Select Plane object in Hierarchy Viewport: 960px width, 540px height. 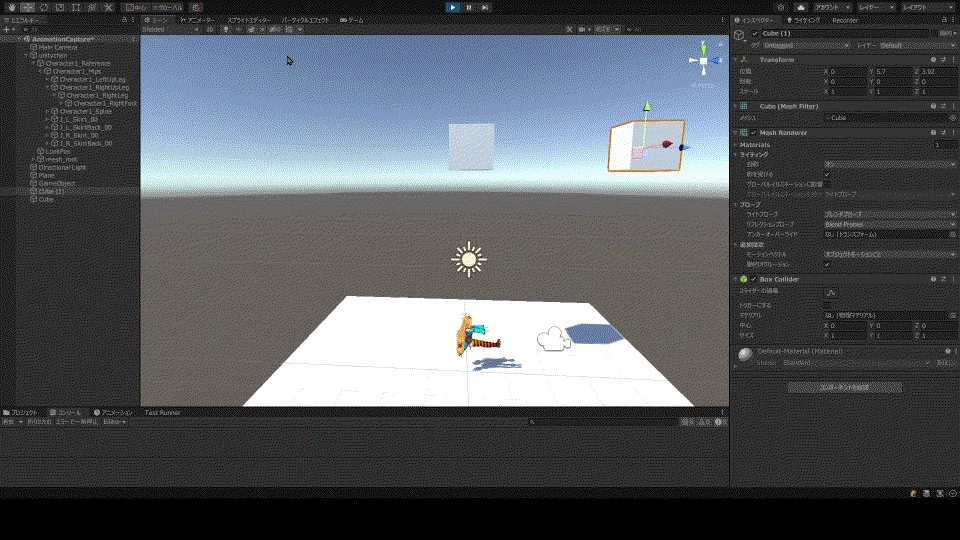coord(46,175)
